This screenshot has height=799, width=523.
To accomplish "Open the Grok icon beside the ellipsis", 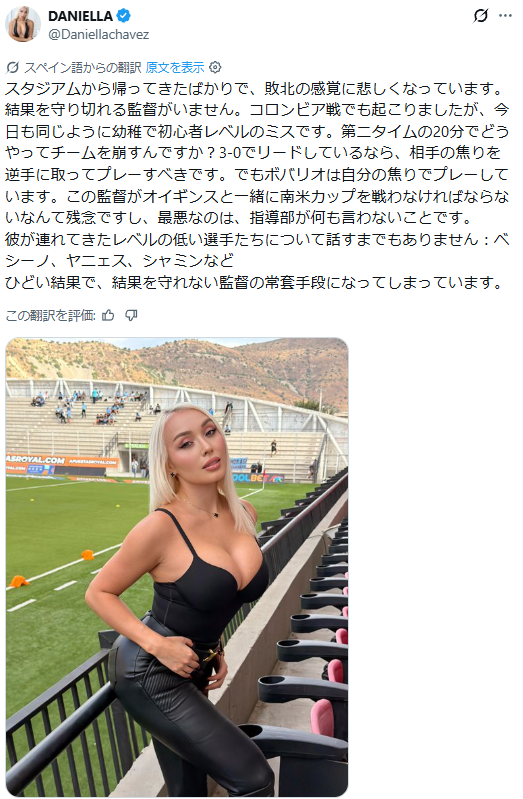I will (x=480, y=16).
